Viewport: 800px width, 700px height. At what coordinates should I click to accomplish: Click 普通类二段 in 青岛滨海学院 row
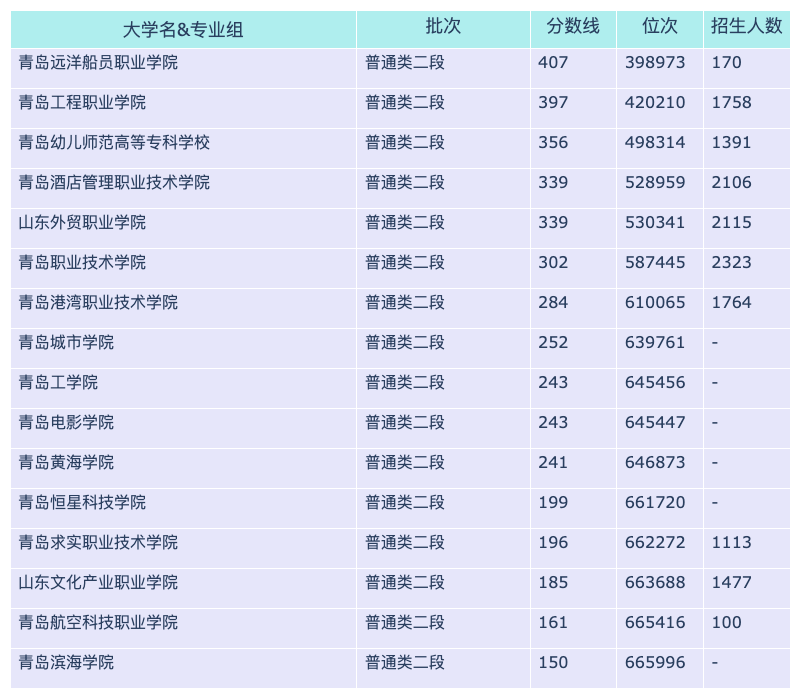(x=405, y=662)
